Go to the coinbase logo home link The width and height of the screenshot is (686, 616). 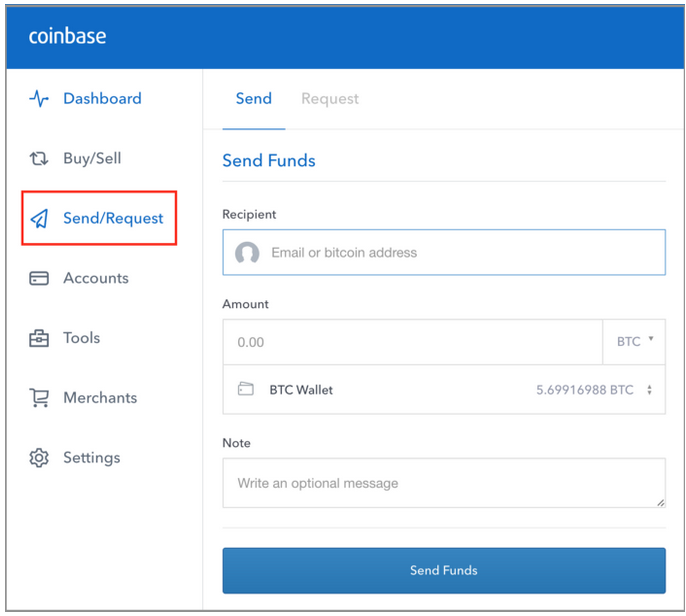pyautogui.click(x=67, y=37)
